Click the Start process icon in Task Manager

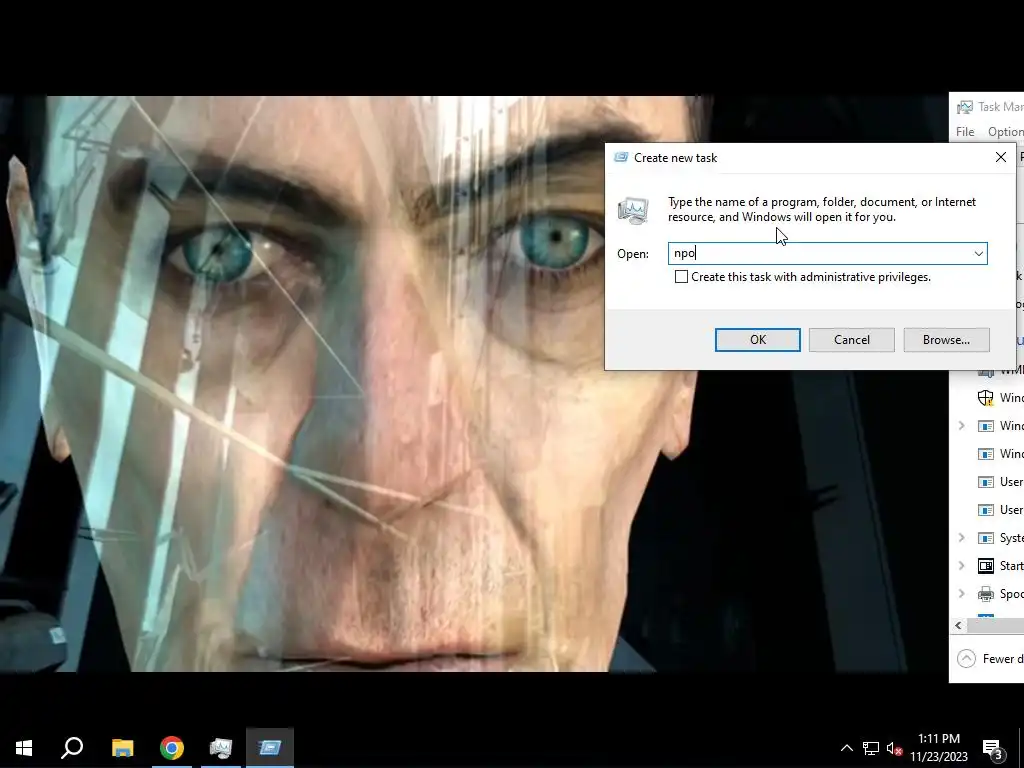[985, 566]
